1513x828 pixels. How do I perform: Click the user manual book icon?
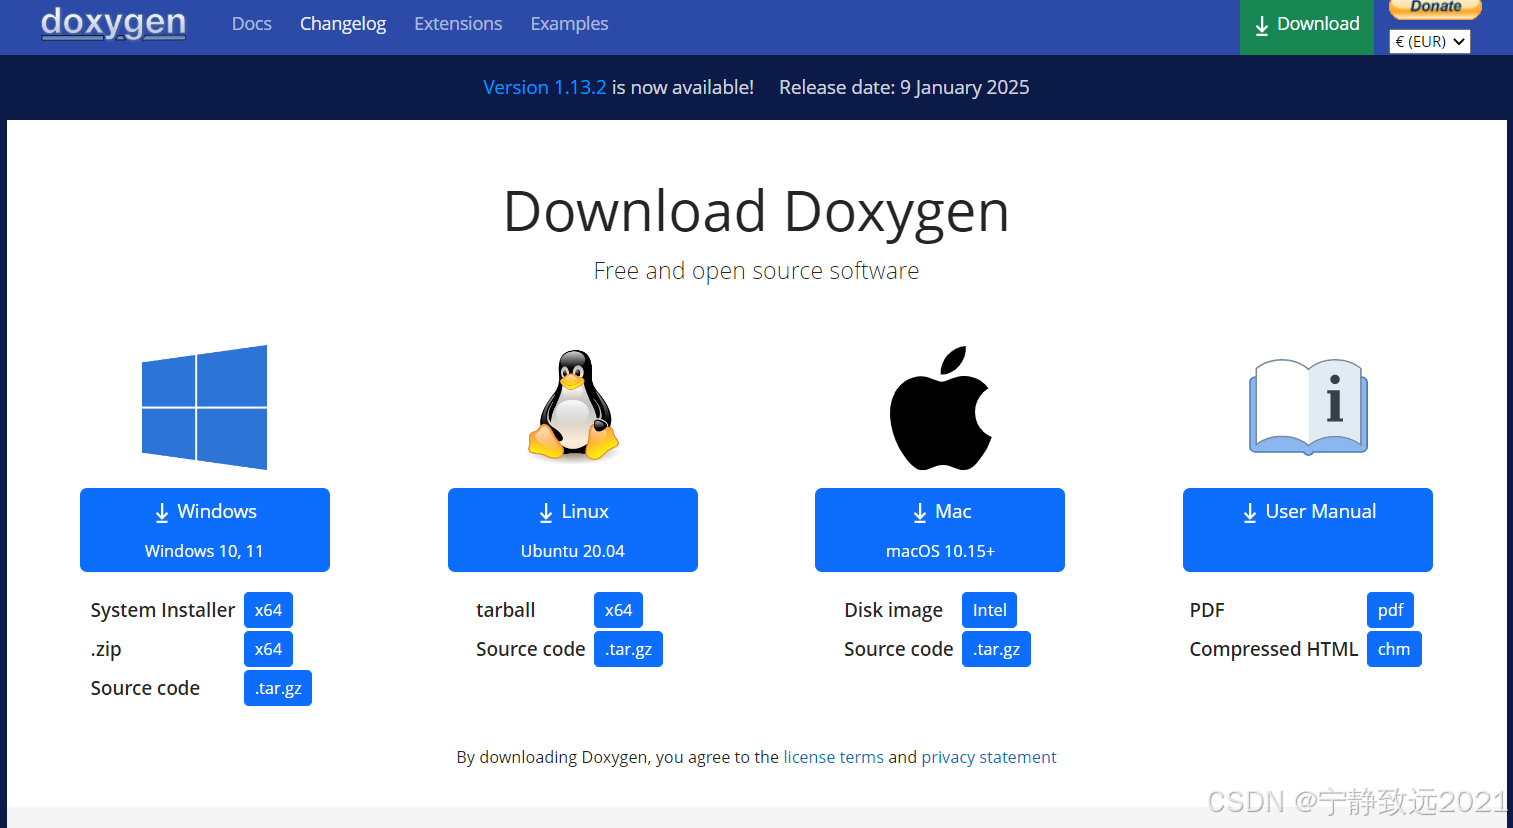coord(1308,407)
